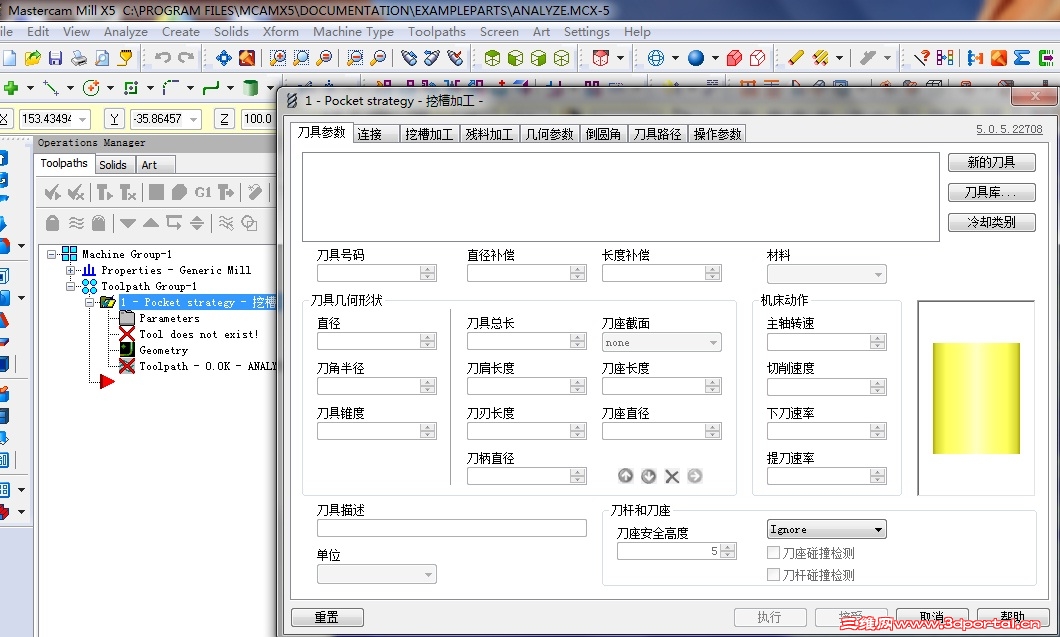Viewport: 1060px width, 637px height.
Task: Click the G1 post operations icon
Action: click(203, 193)
